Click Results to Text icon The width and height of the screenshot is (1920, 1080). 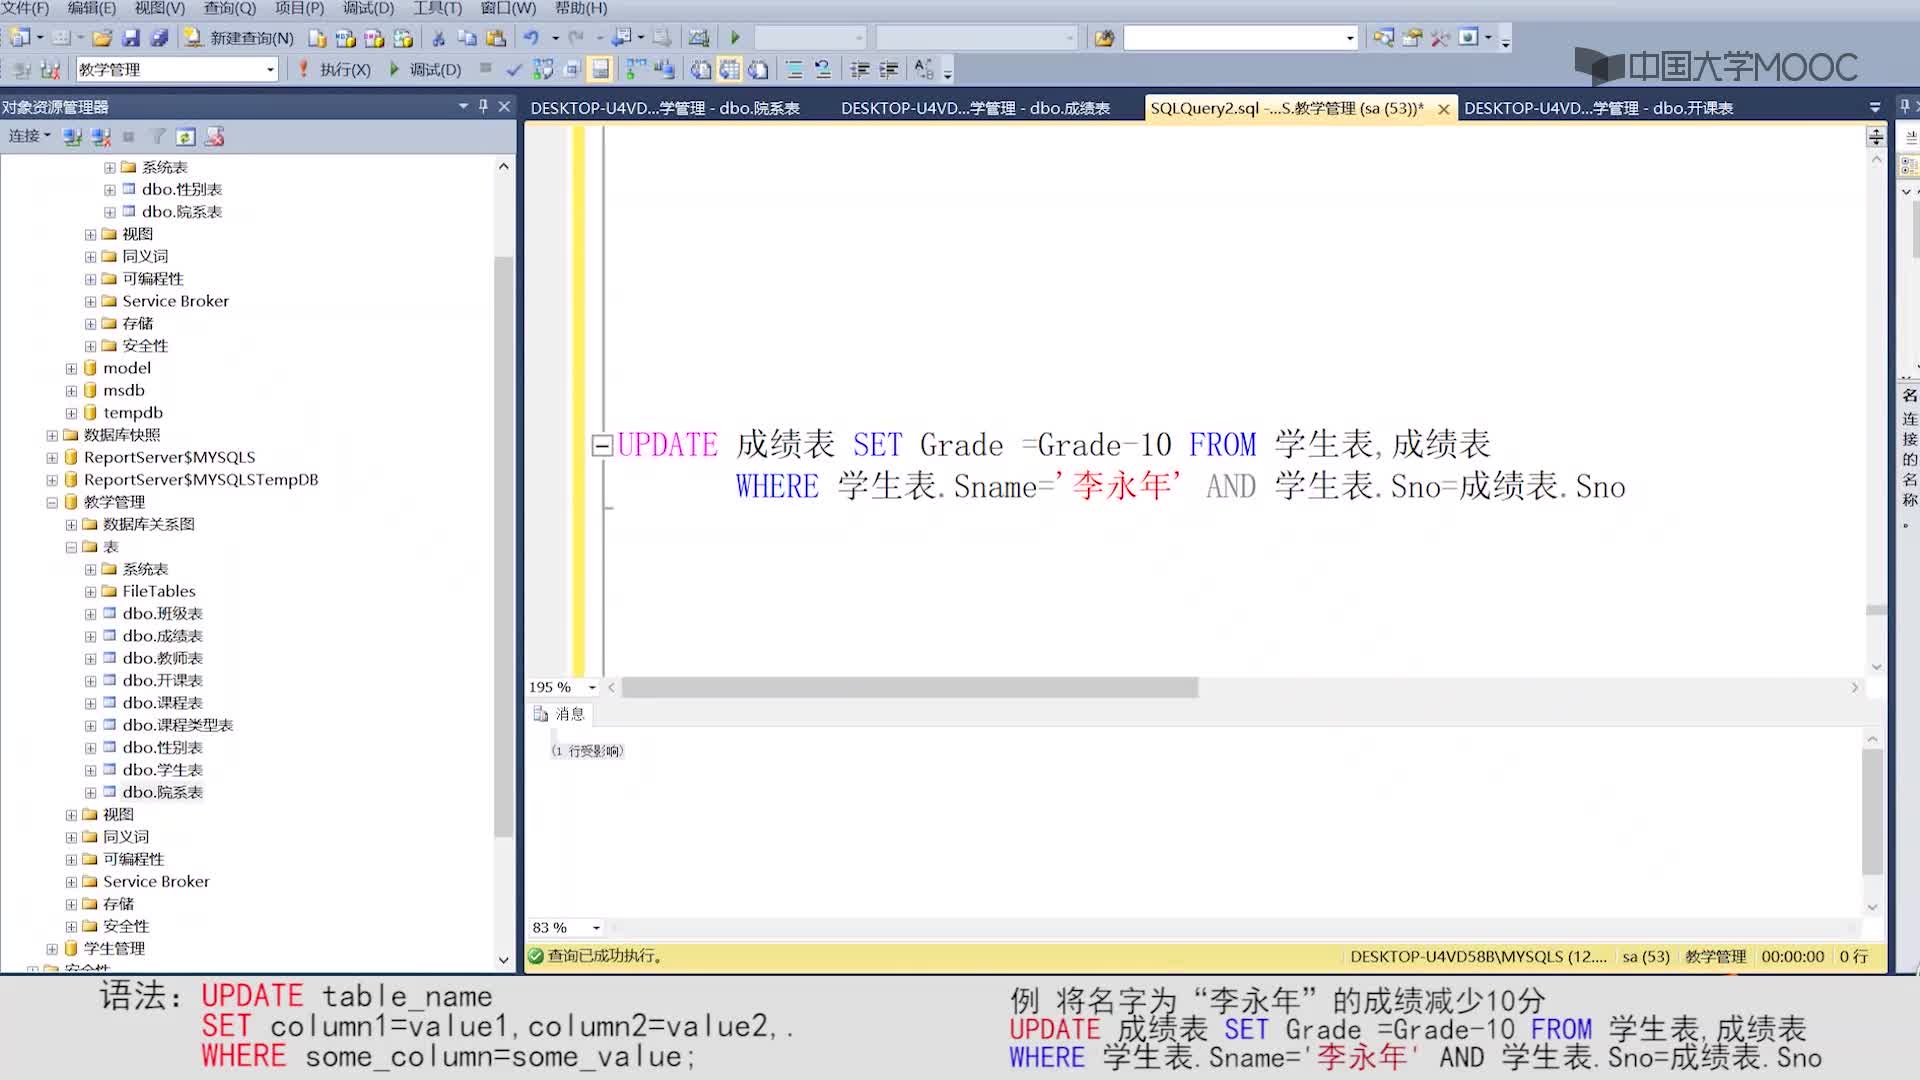click(701, 69)
